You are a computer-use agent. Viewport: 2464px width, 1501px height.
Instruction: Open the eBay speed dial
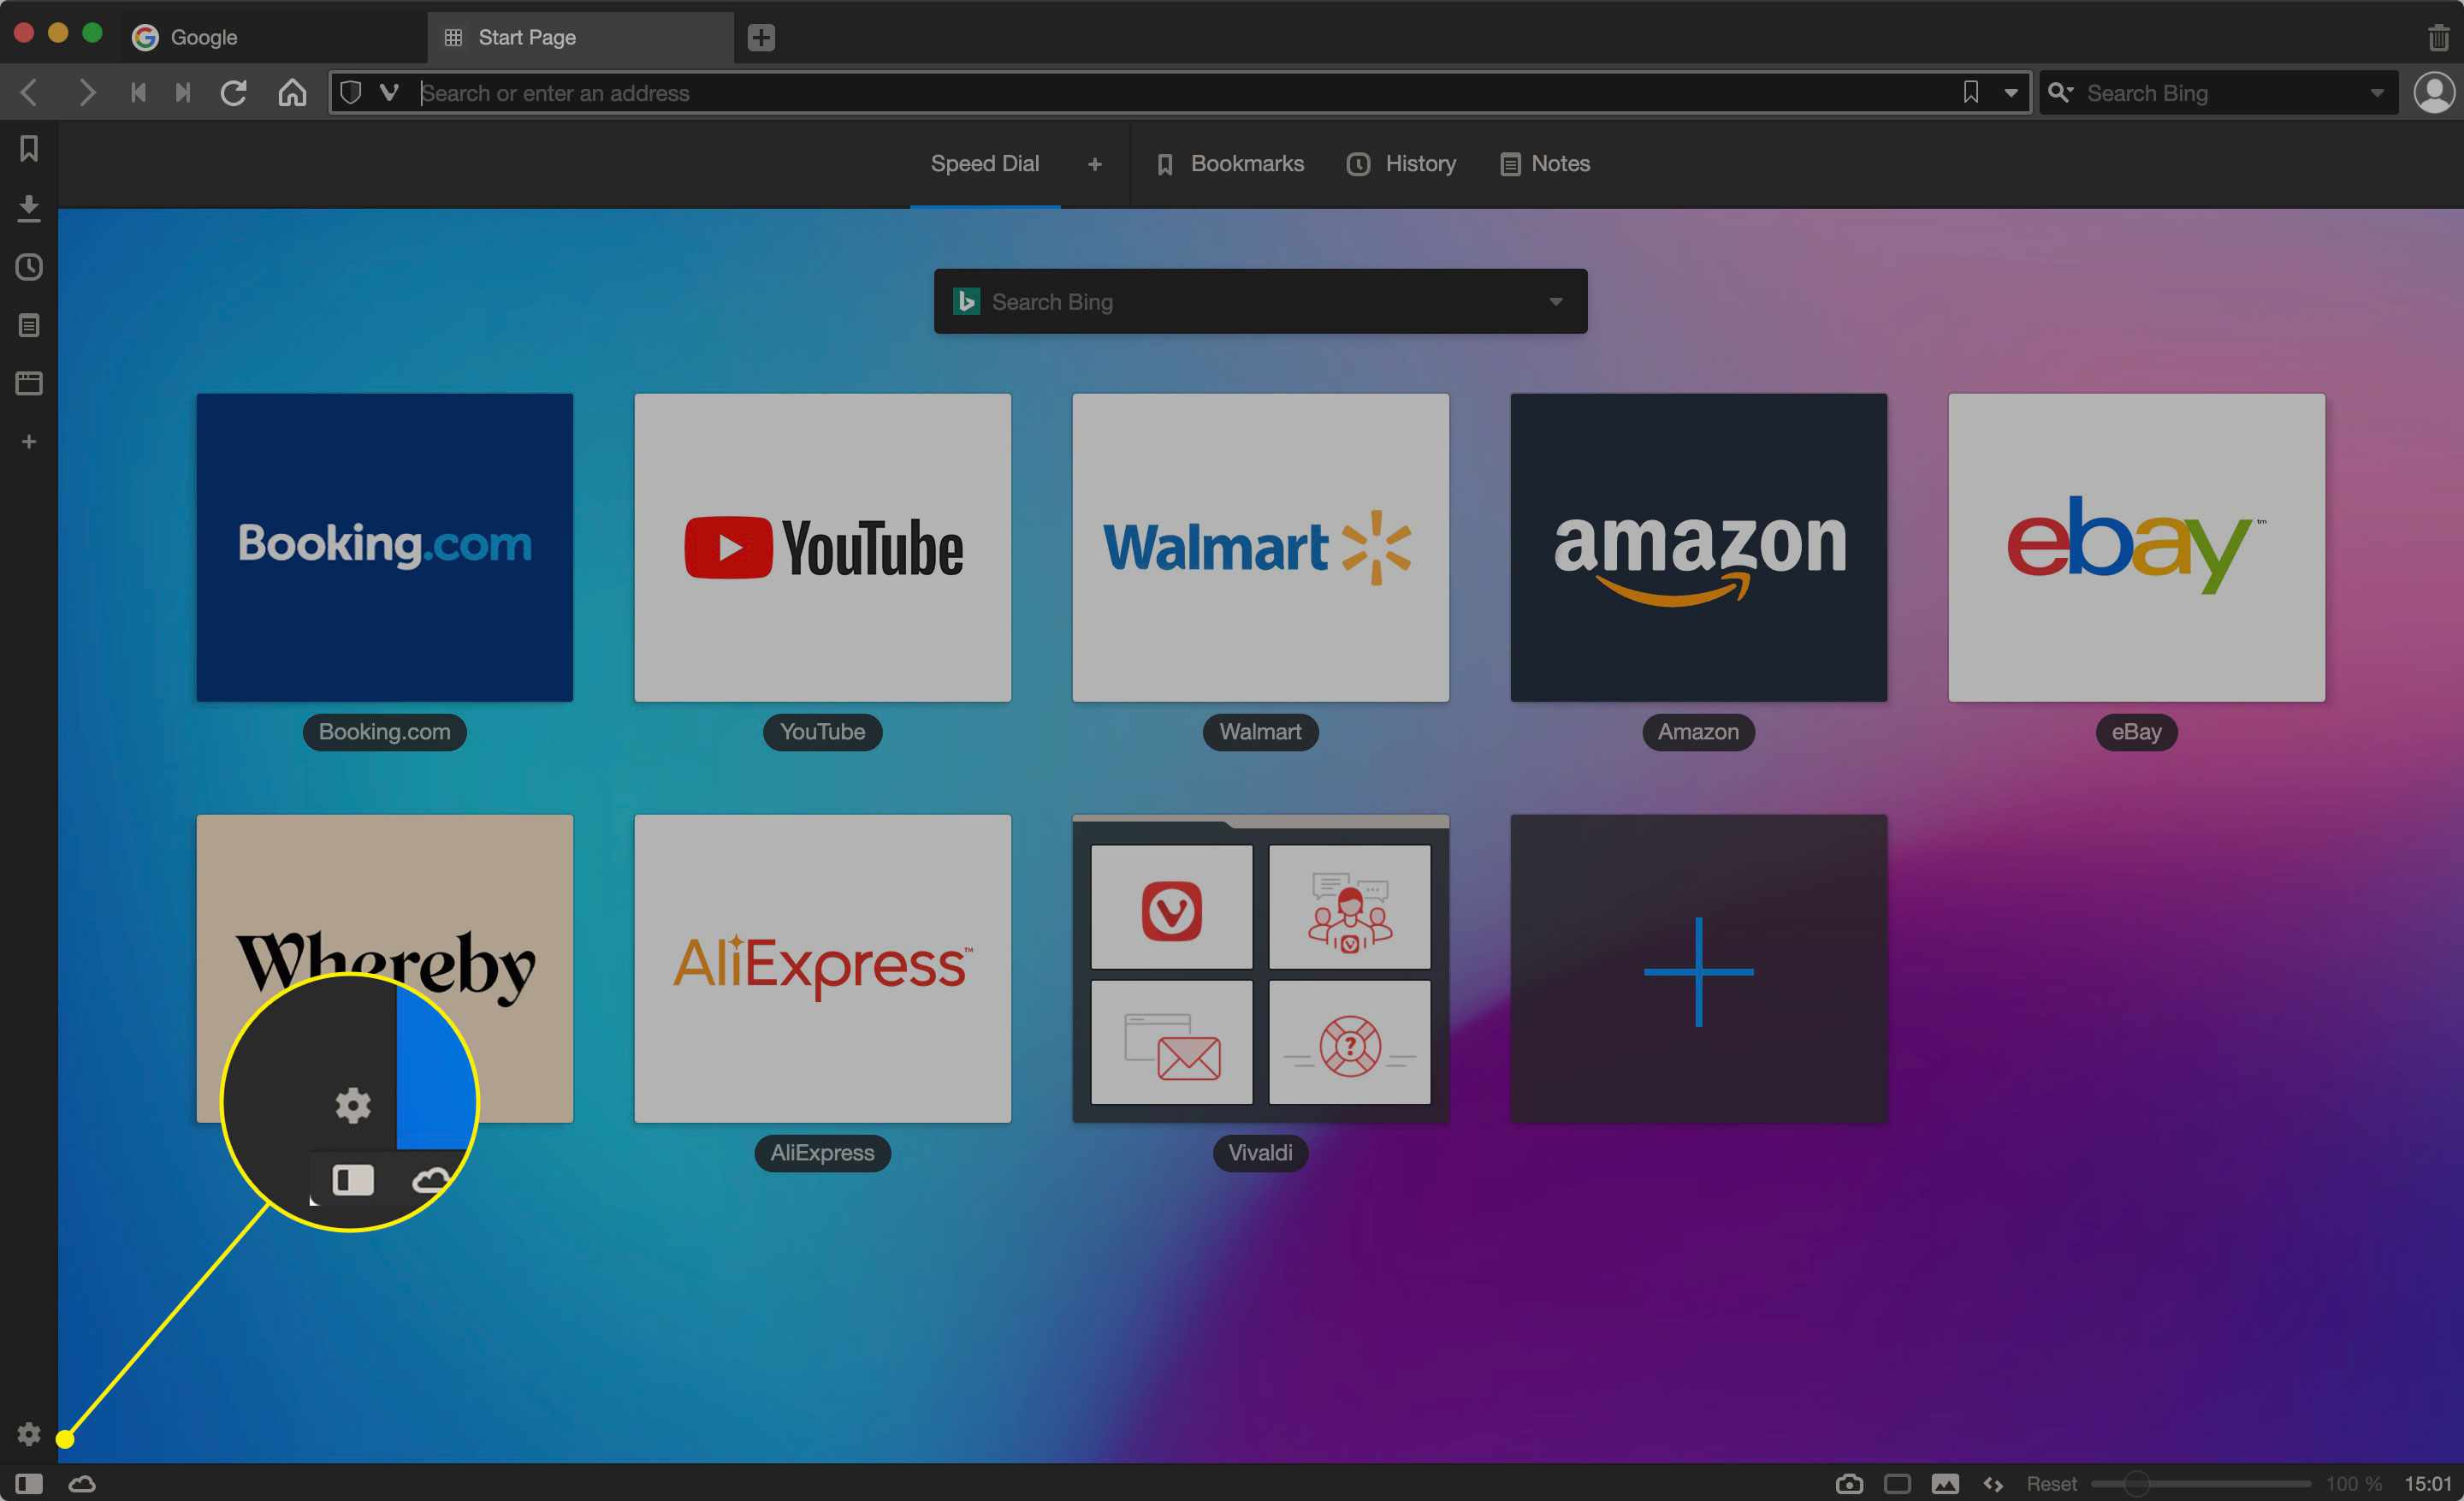(2136, 547)
